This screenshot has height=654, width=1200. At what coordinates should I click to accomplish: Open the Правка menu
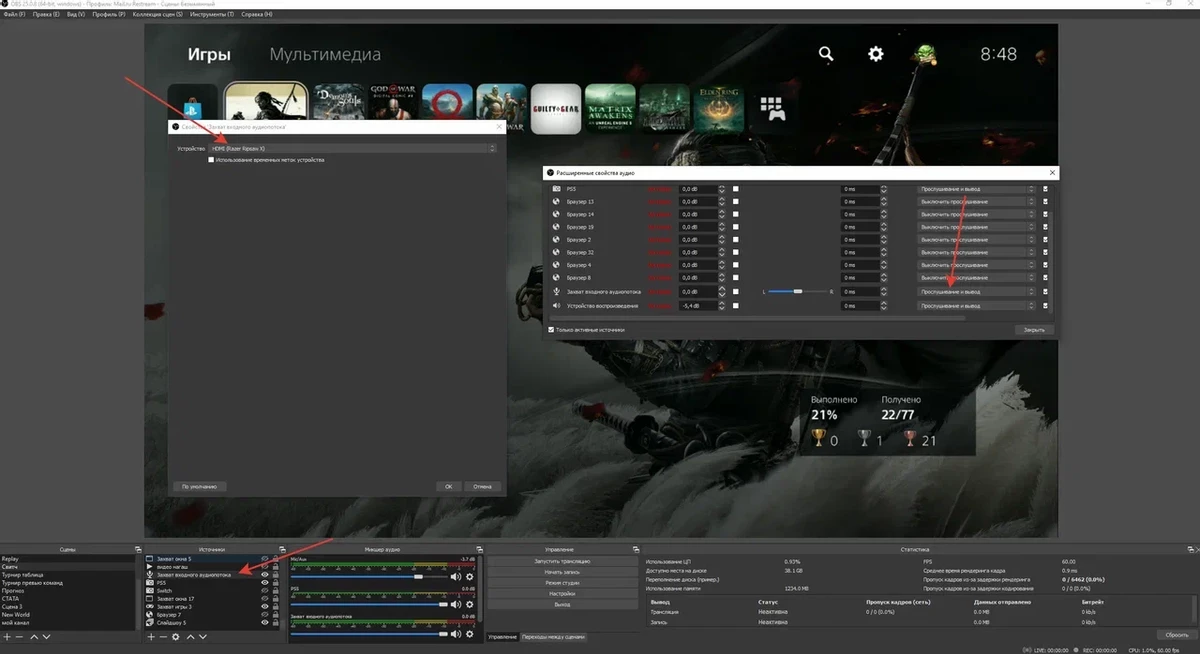(46, 14)
